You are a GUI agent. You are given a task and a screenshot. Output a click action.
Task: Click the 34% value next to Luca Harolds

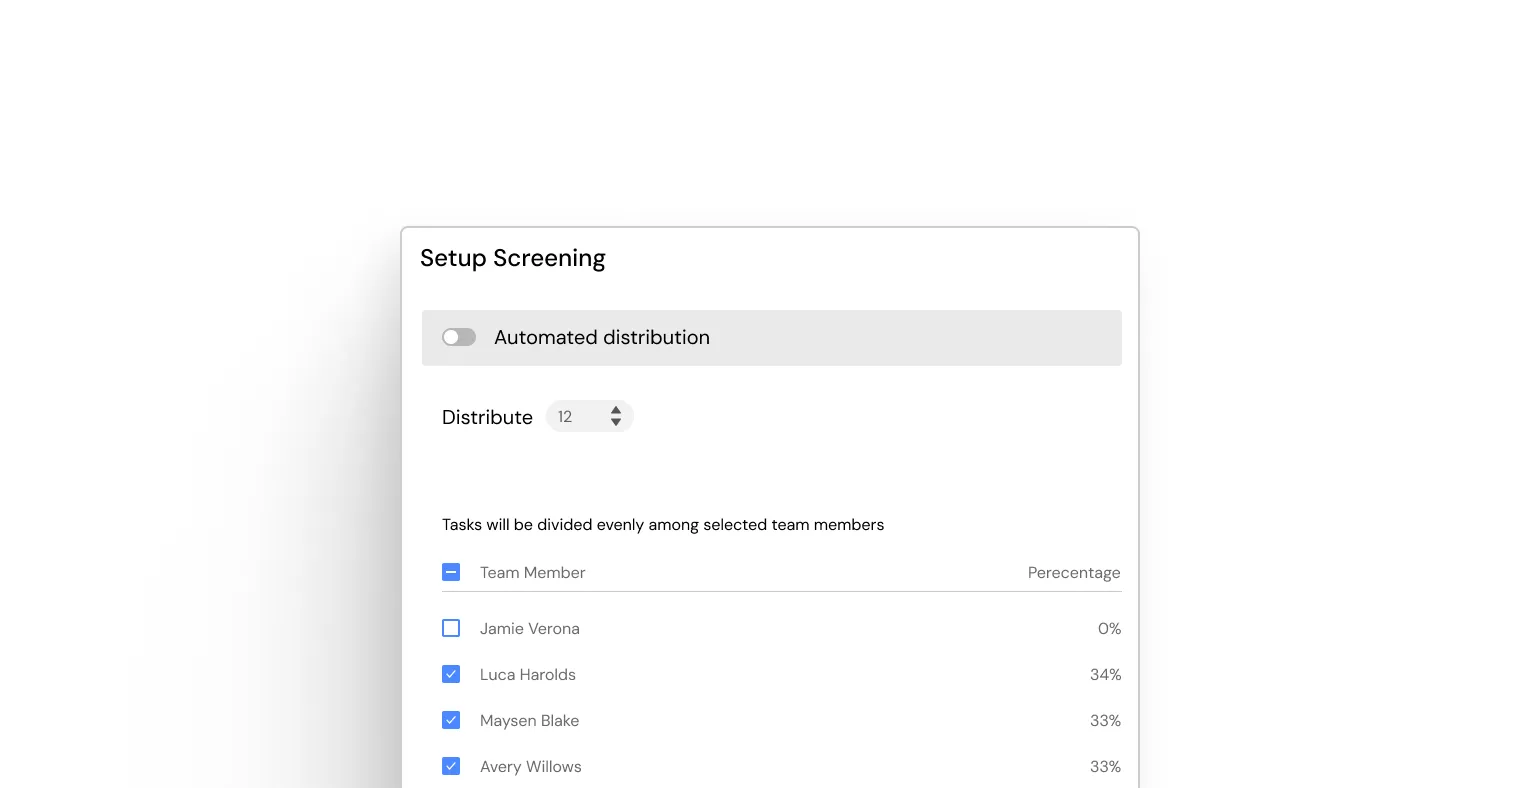1105,674
